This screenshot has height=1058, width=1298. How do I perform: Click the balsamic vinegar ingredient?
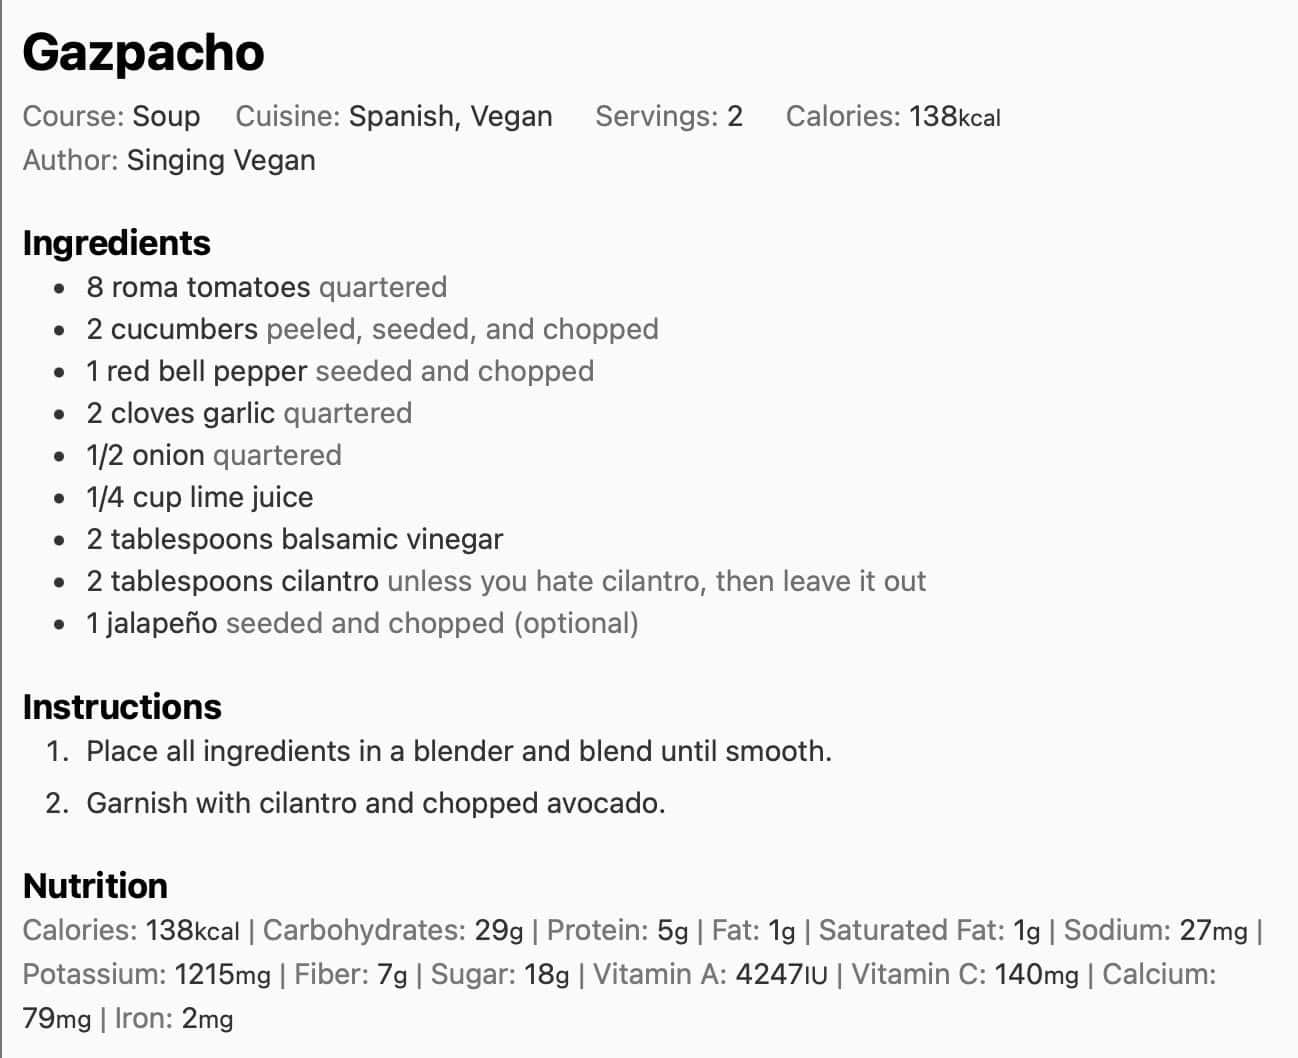[295, 539]
